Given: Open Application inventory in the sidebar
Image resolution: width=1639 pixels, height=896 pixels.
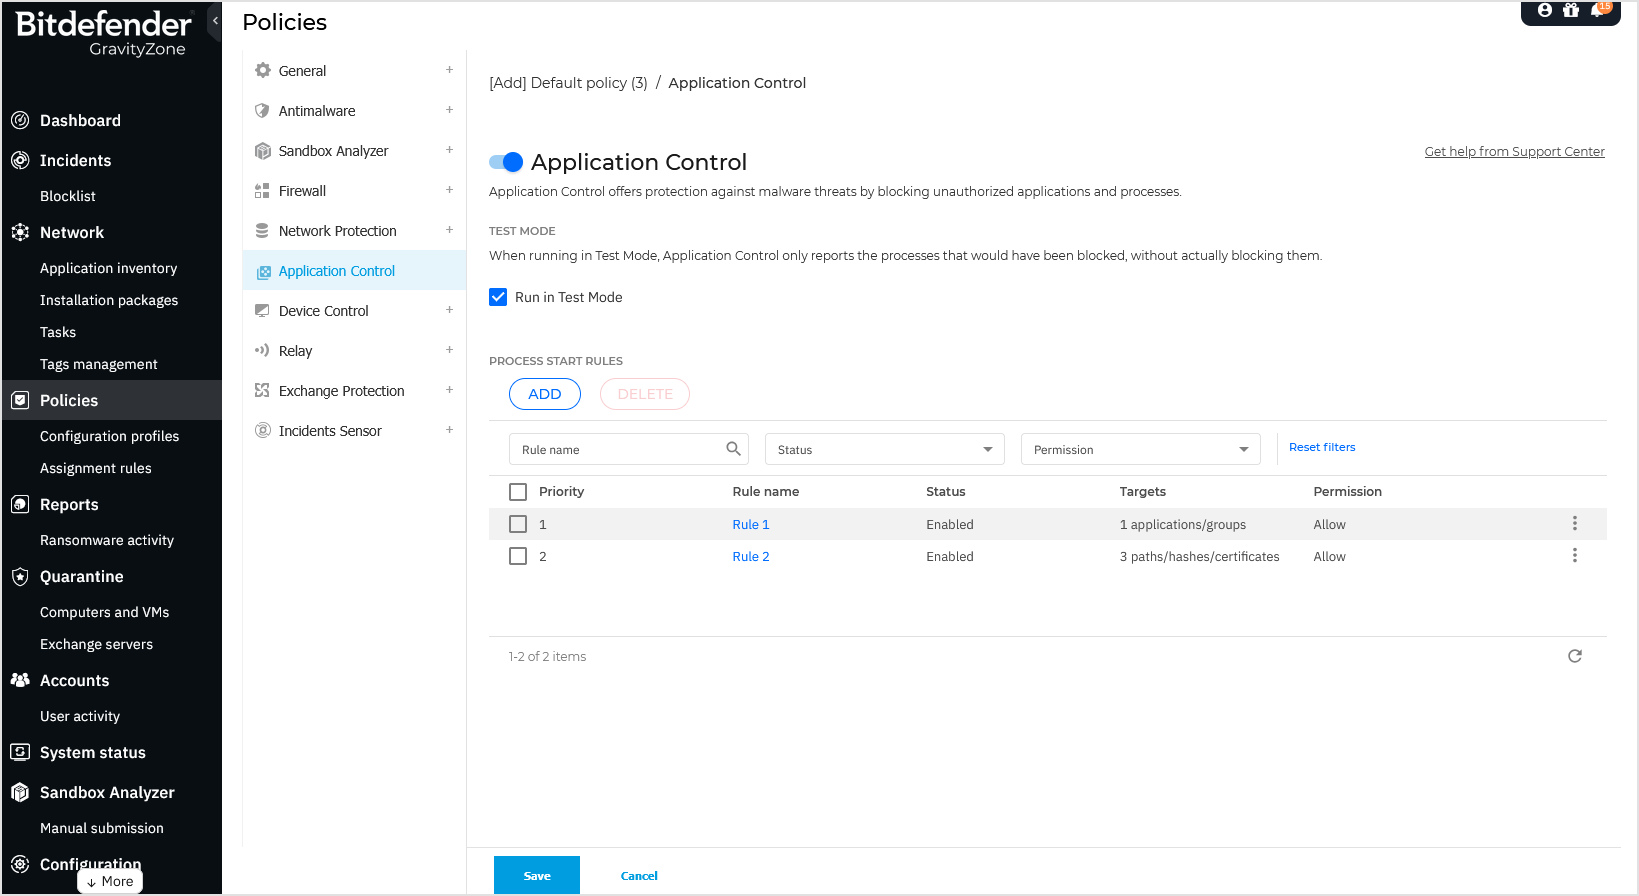Looking at the screenshot, I should point(108,268).
